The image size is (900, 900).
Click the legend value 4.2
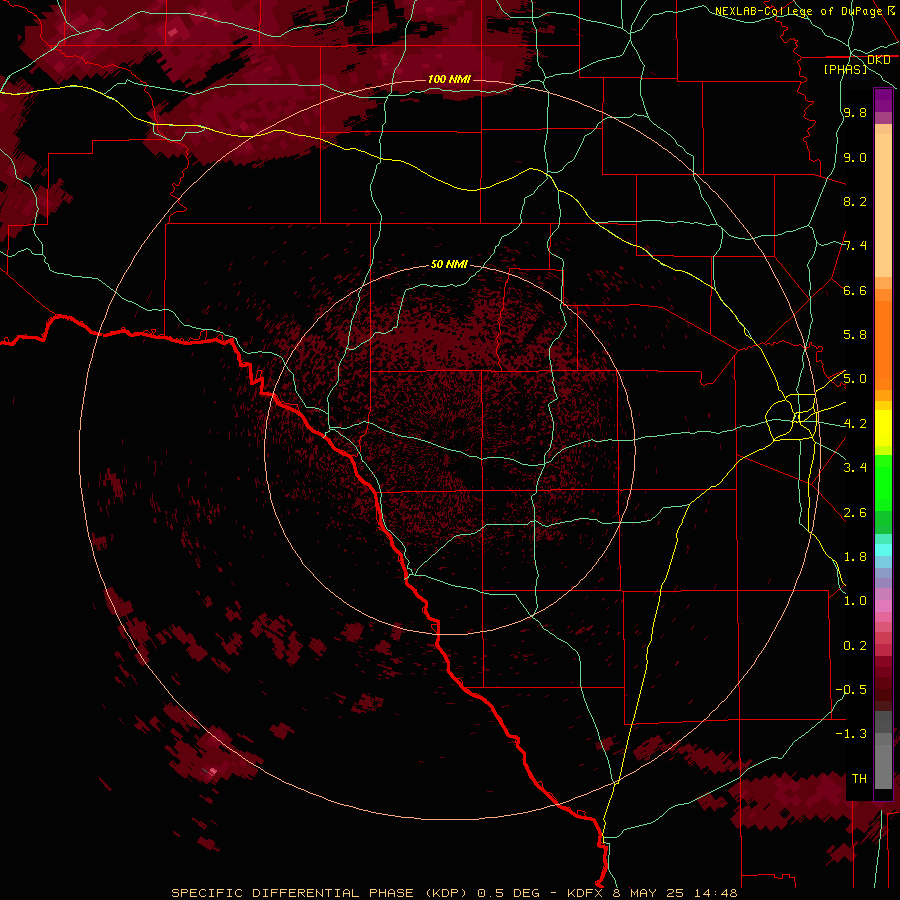(855, 424)
